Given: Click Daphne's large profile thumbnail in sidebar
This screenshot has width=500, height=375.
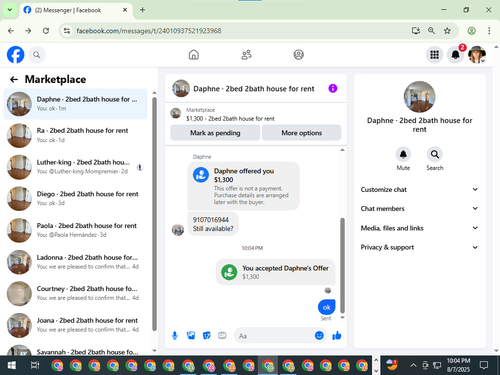Looking at the screenshot, I should [419, 97].
